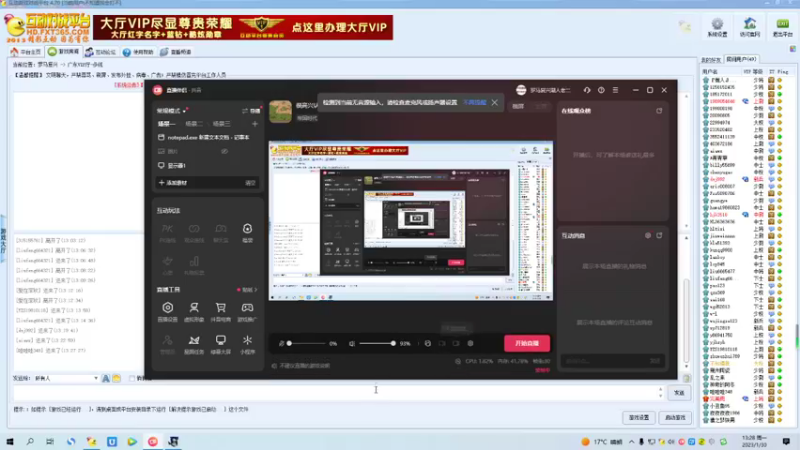Viewport: 800px width, 450px height.
Task: Adjust the microphone volume slider
Action: (306, 343)
